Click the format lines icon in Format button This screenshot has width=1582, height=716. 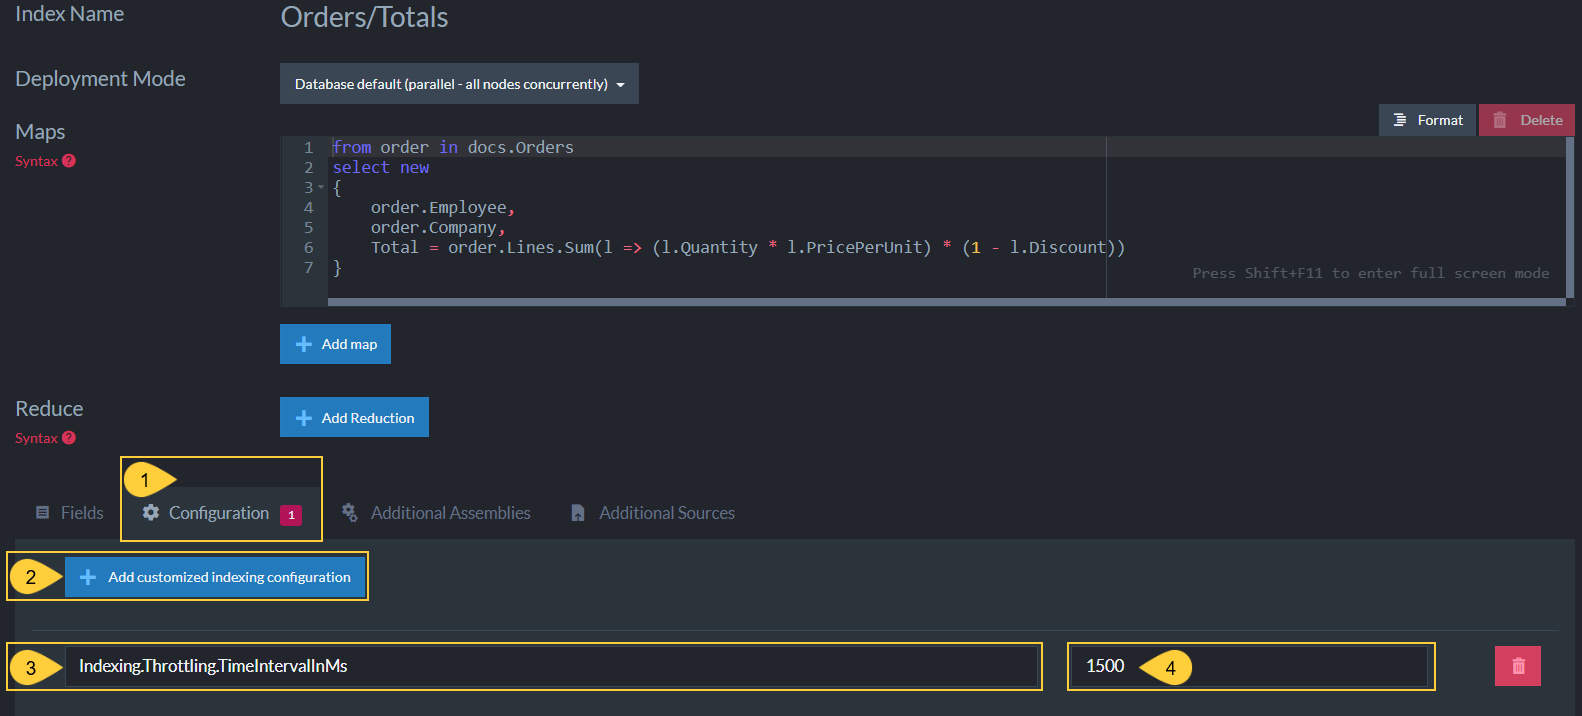point(1400,120)
